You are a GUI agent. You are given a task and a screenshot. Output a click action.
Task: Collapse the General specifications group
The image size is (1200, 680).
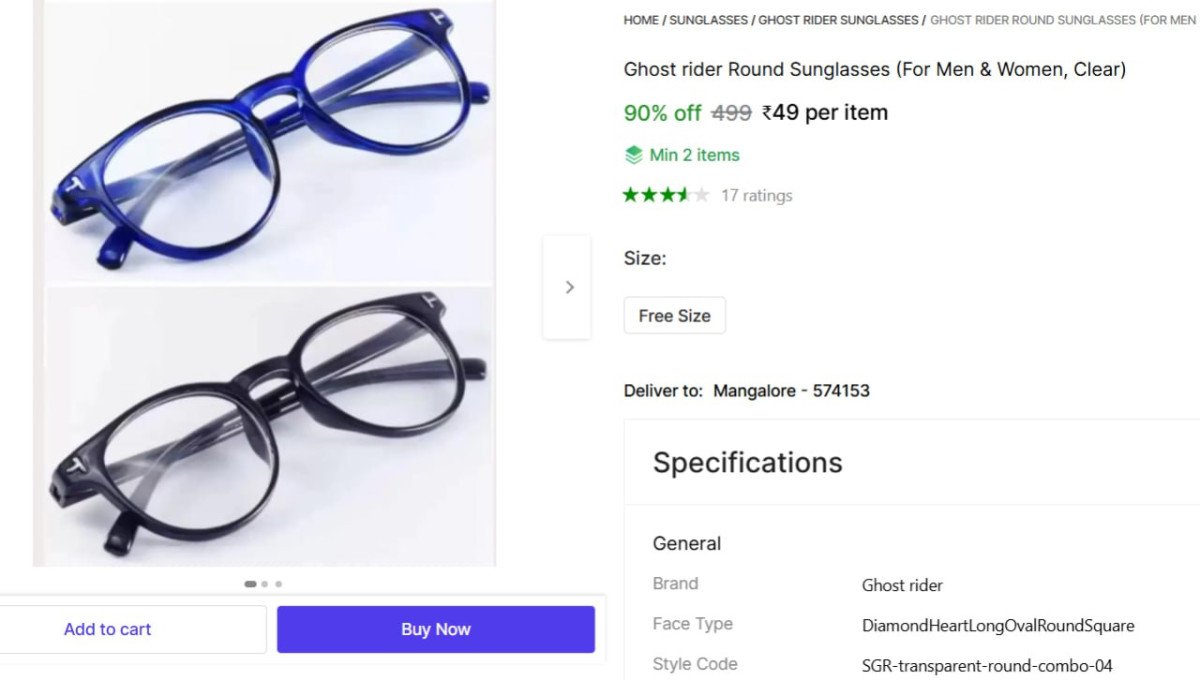pyautogui.click(x=687, y=544)
